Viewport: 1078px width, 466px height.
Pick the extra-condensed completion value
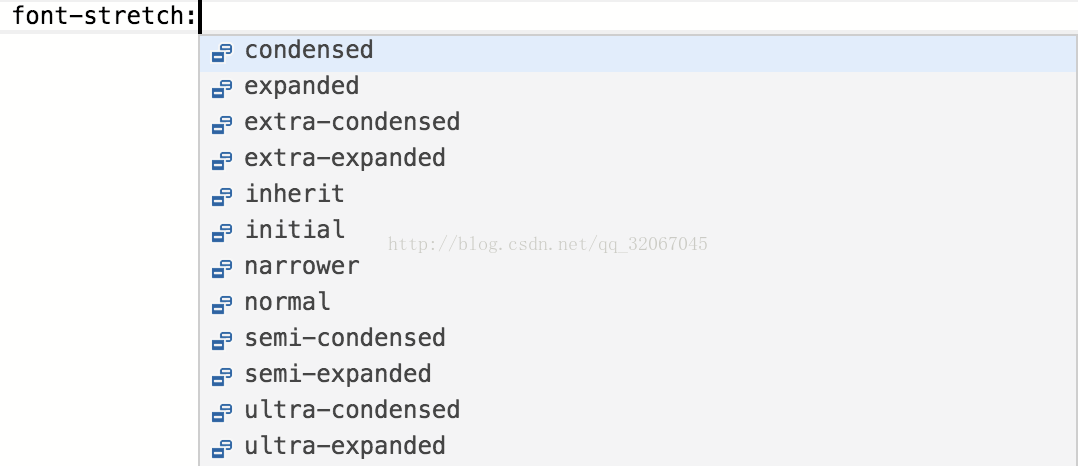pos(638,125)
